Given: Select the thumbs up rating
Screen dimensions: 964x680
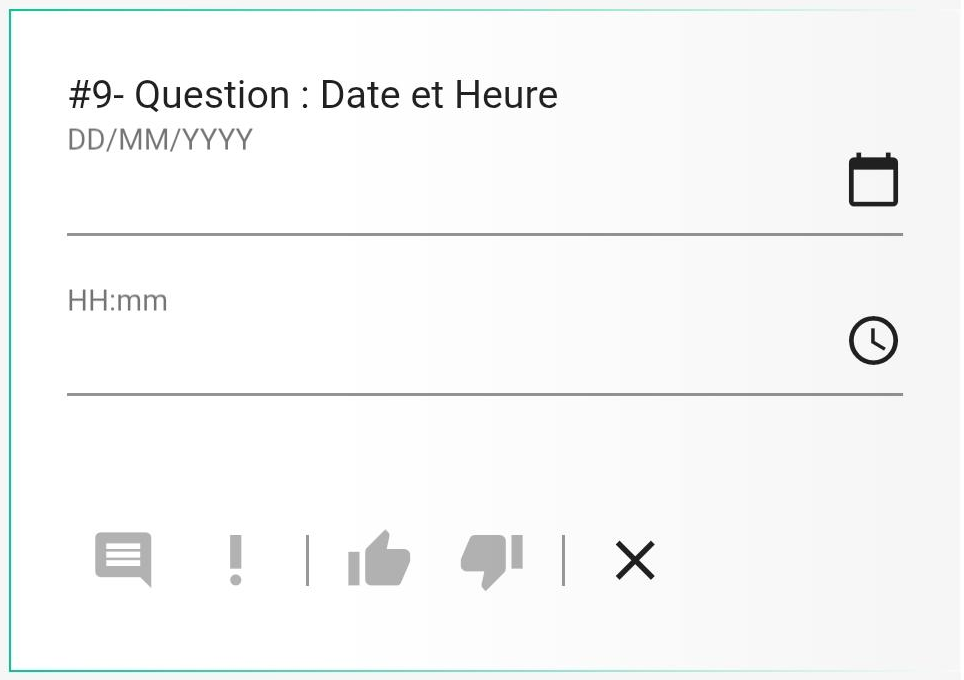Looking at the screenshot, I should [x=379, y=558].
